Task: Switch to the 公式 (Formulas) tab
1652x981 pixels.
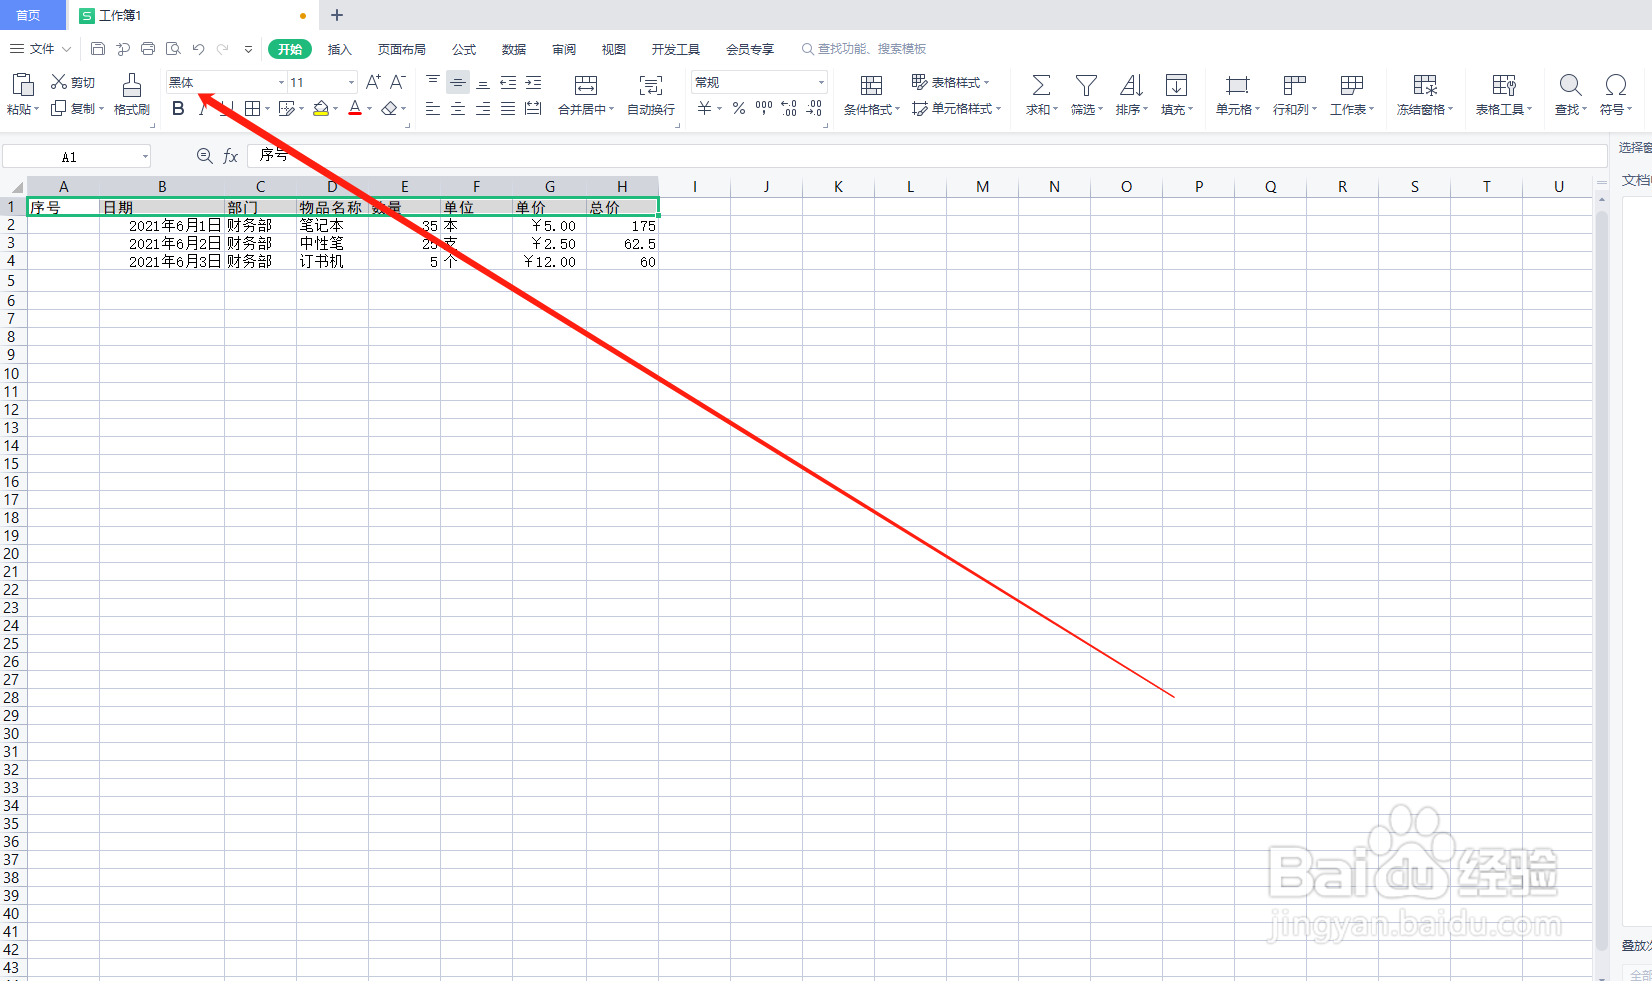Action: [464, 49]
